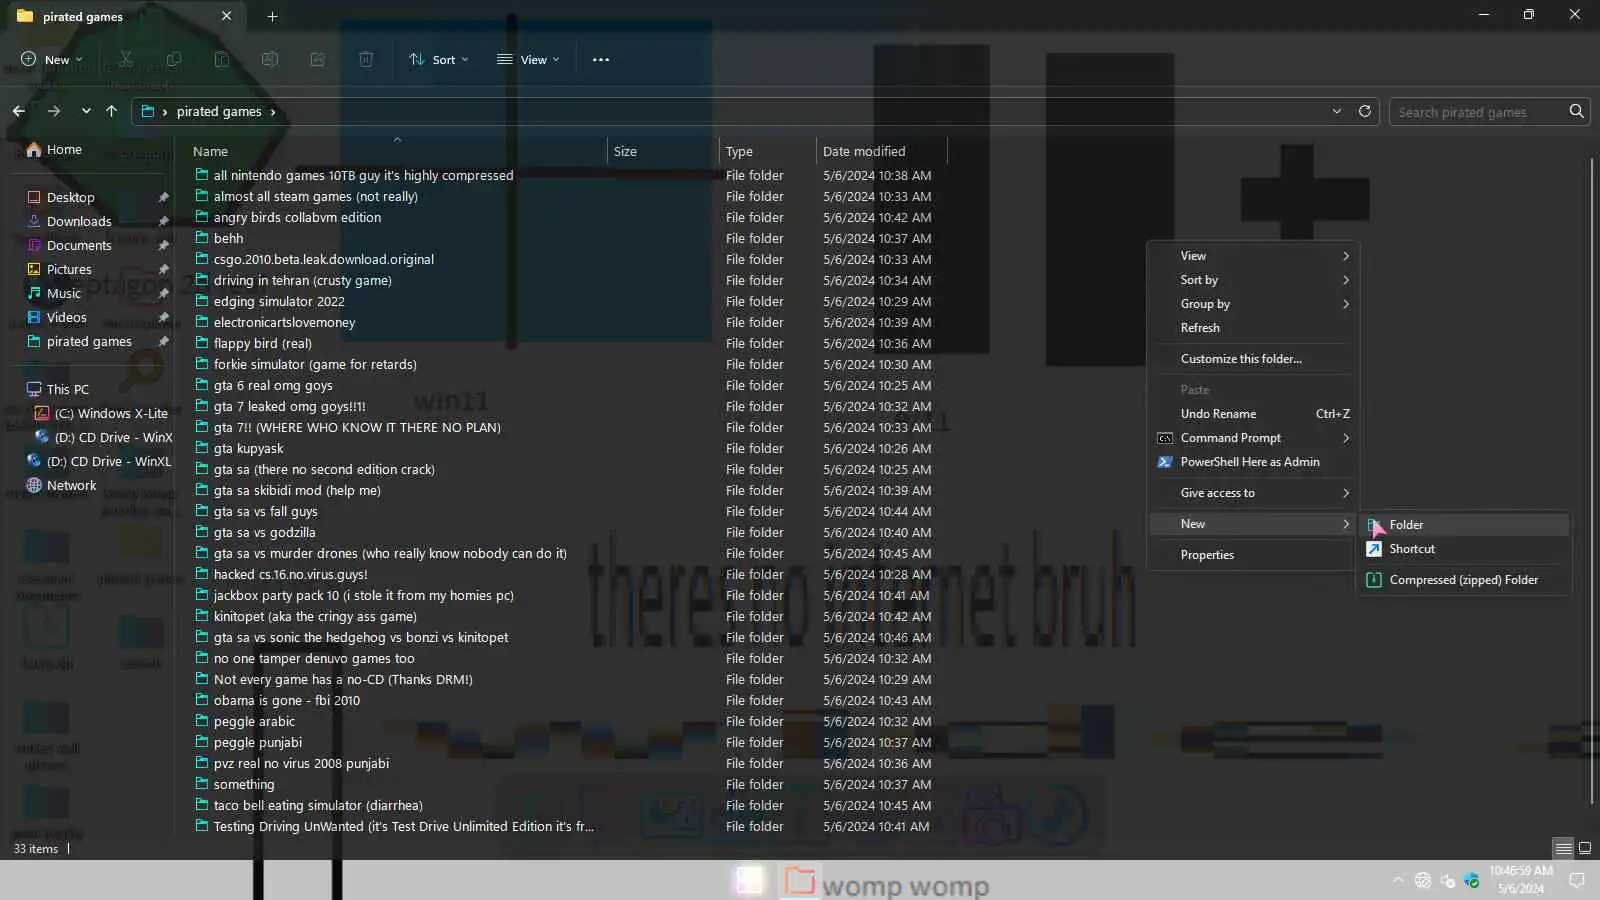Viewport: 1600px width, 900px height.
Task: Click the Cut scissors icon in the toolbar
Action: [x=126, y=59]
